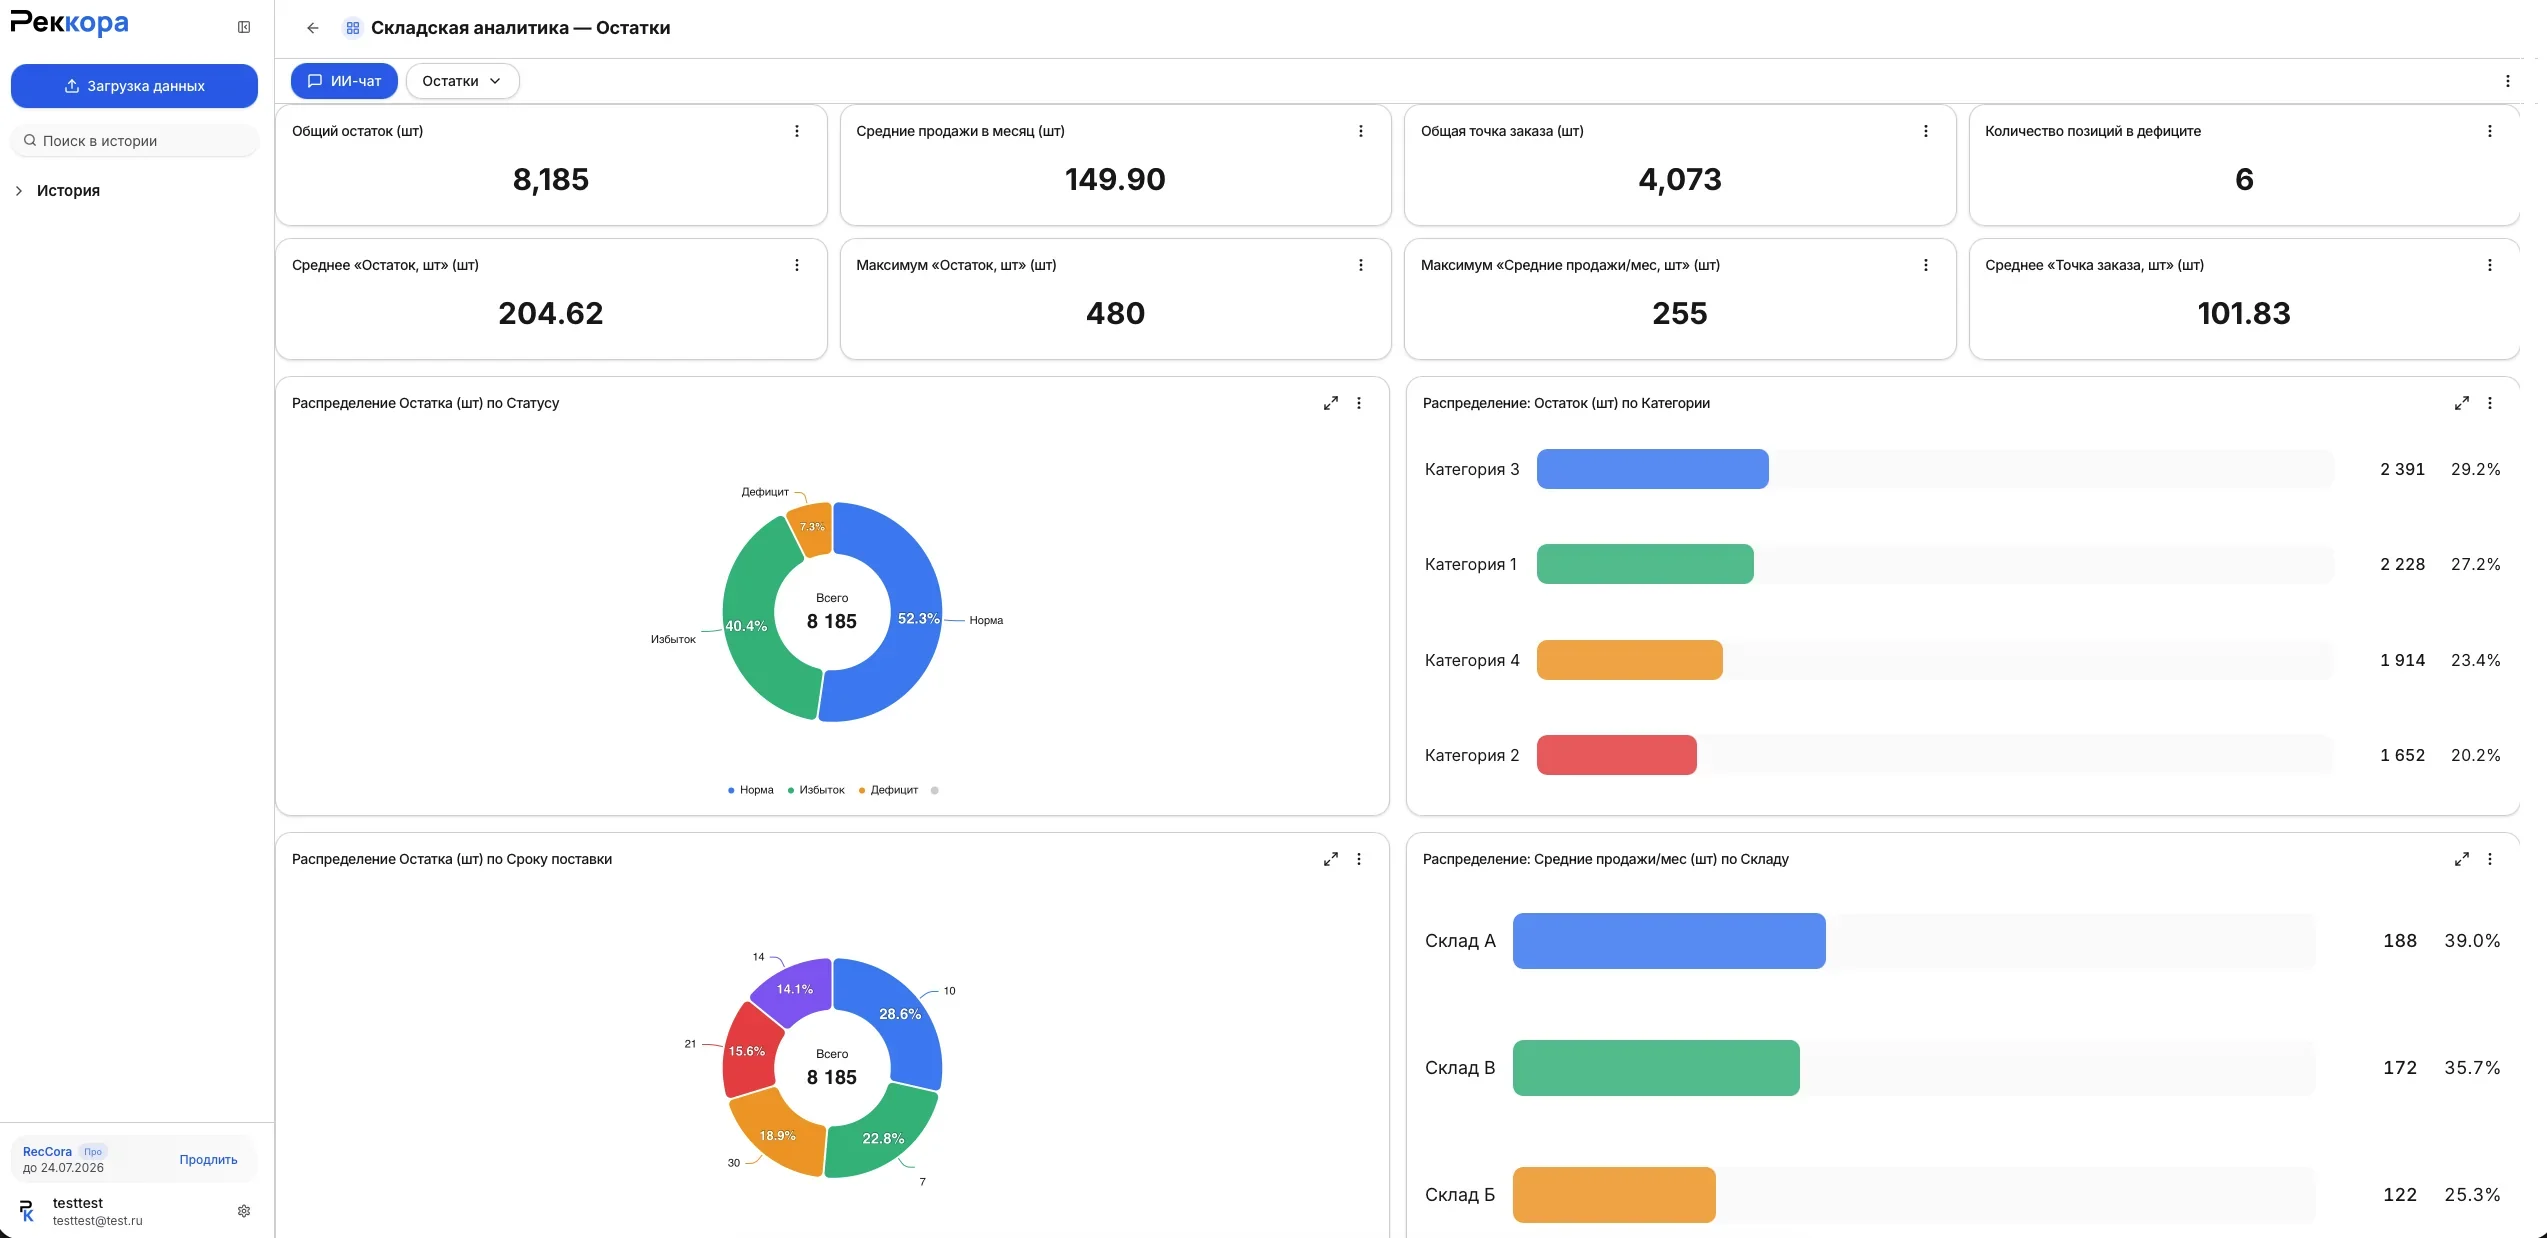
Task: Click Загрузка данных upload button
Action: [134, 86]
